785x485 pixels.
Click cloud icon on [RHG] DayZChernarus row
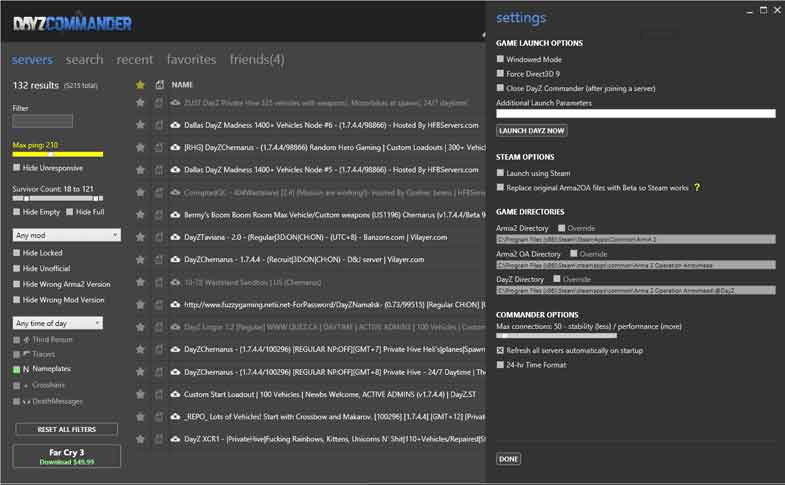[175, 148]
